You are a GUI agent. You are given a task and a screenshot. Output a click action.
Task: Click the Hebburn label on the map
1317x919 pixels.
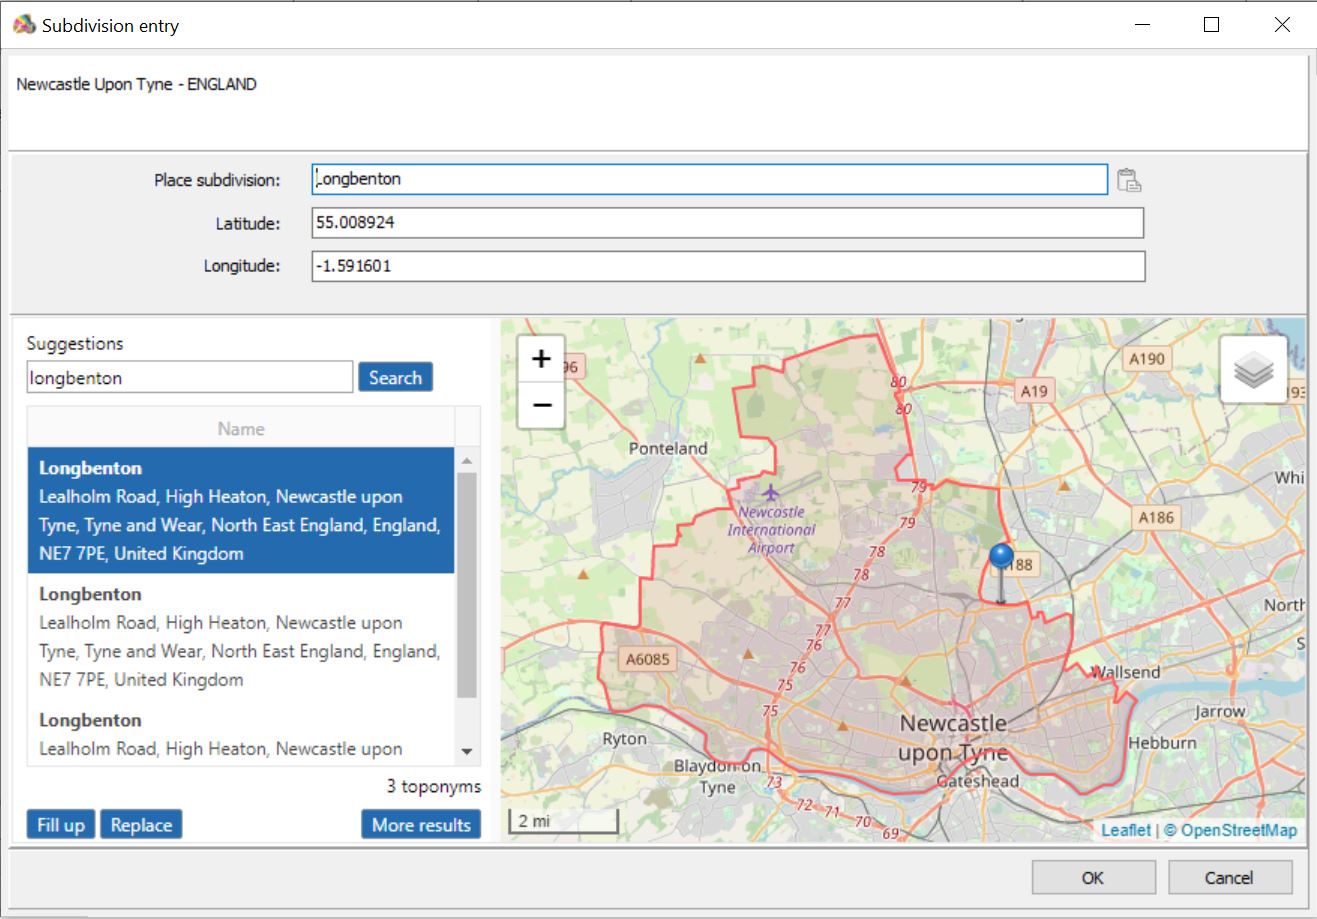click(1162, 743)
